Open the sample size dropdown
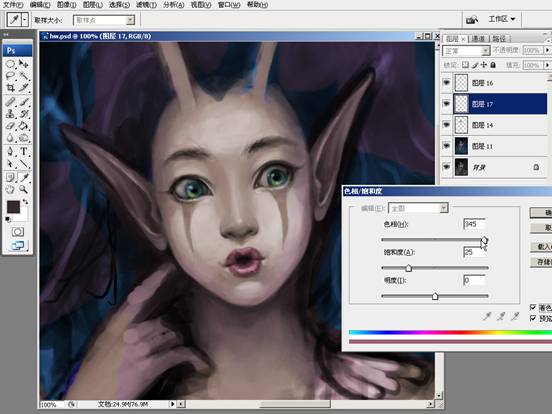 (x=104, y=20)
